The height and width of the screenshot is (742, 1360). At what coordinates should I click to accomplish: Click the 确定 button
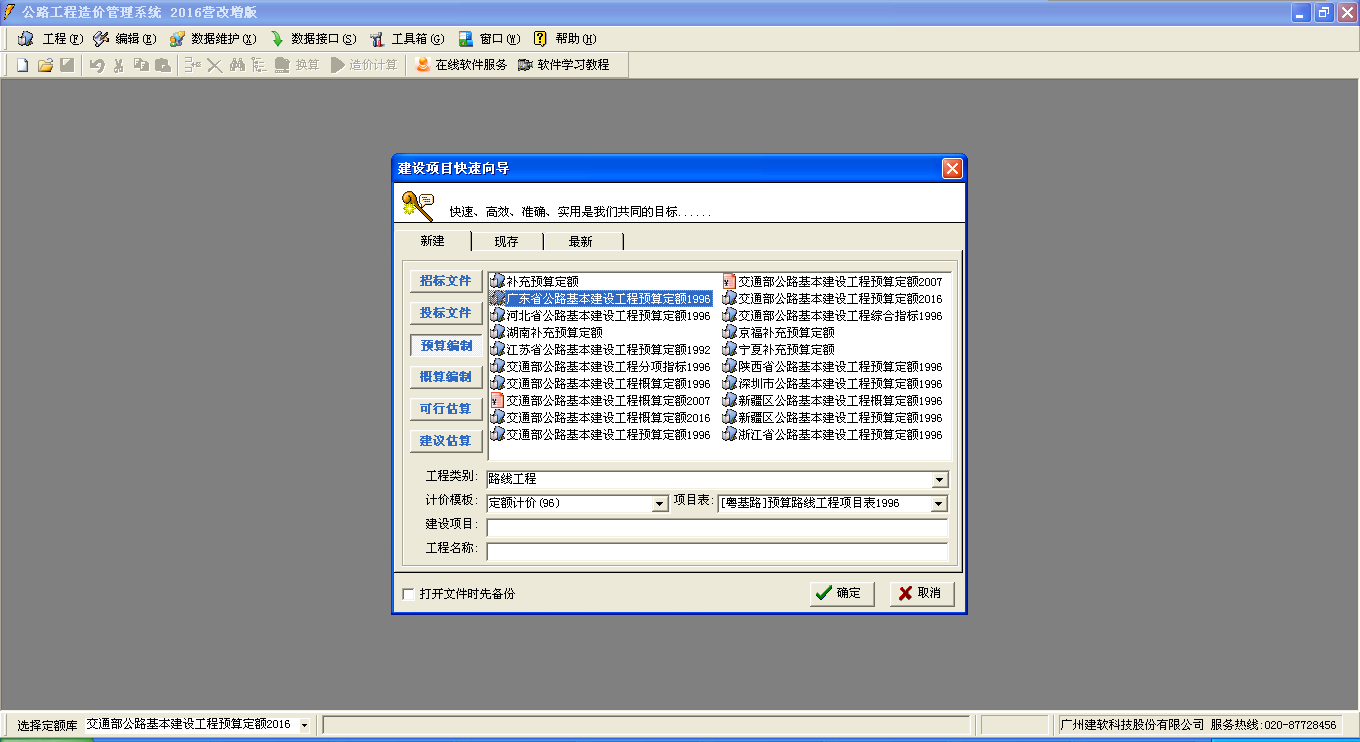click(841, 593)
